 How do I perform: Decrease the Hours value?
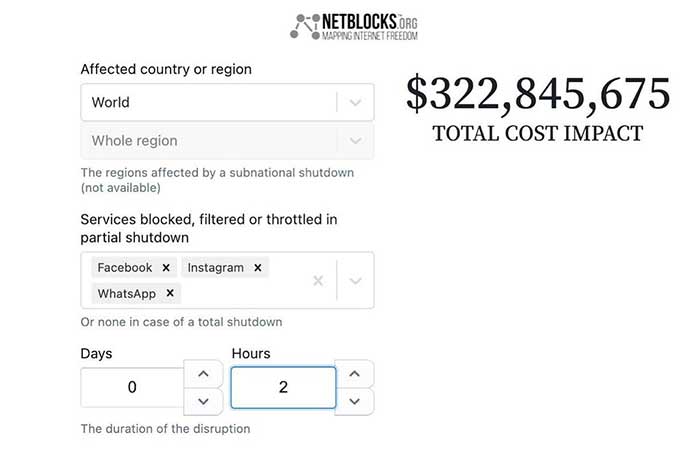[354, 401]
